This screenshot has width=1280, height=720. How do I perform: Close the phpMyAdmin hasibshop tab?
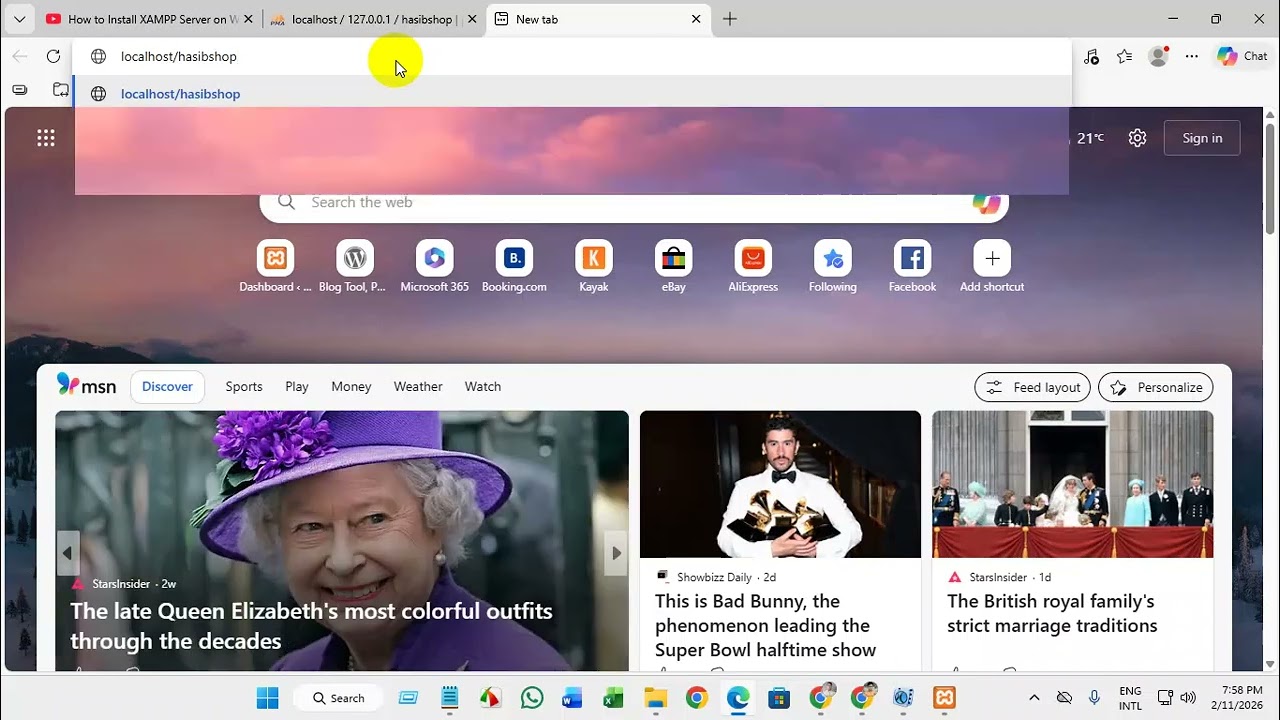[472, 19]
